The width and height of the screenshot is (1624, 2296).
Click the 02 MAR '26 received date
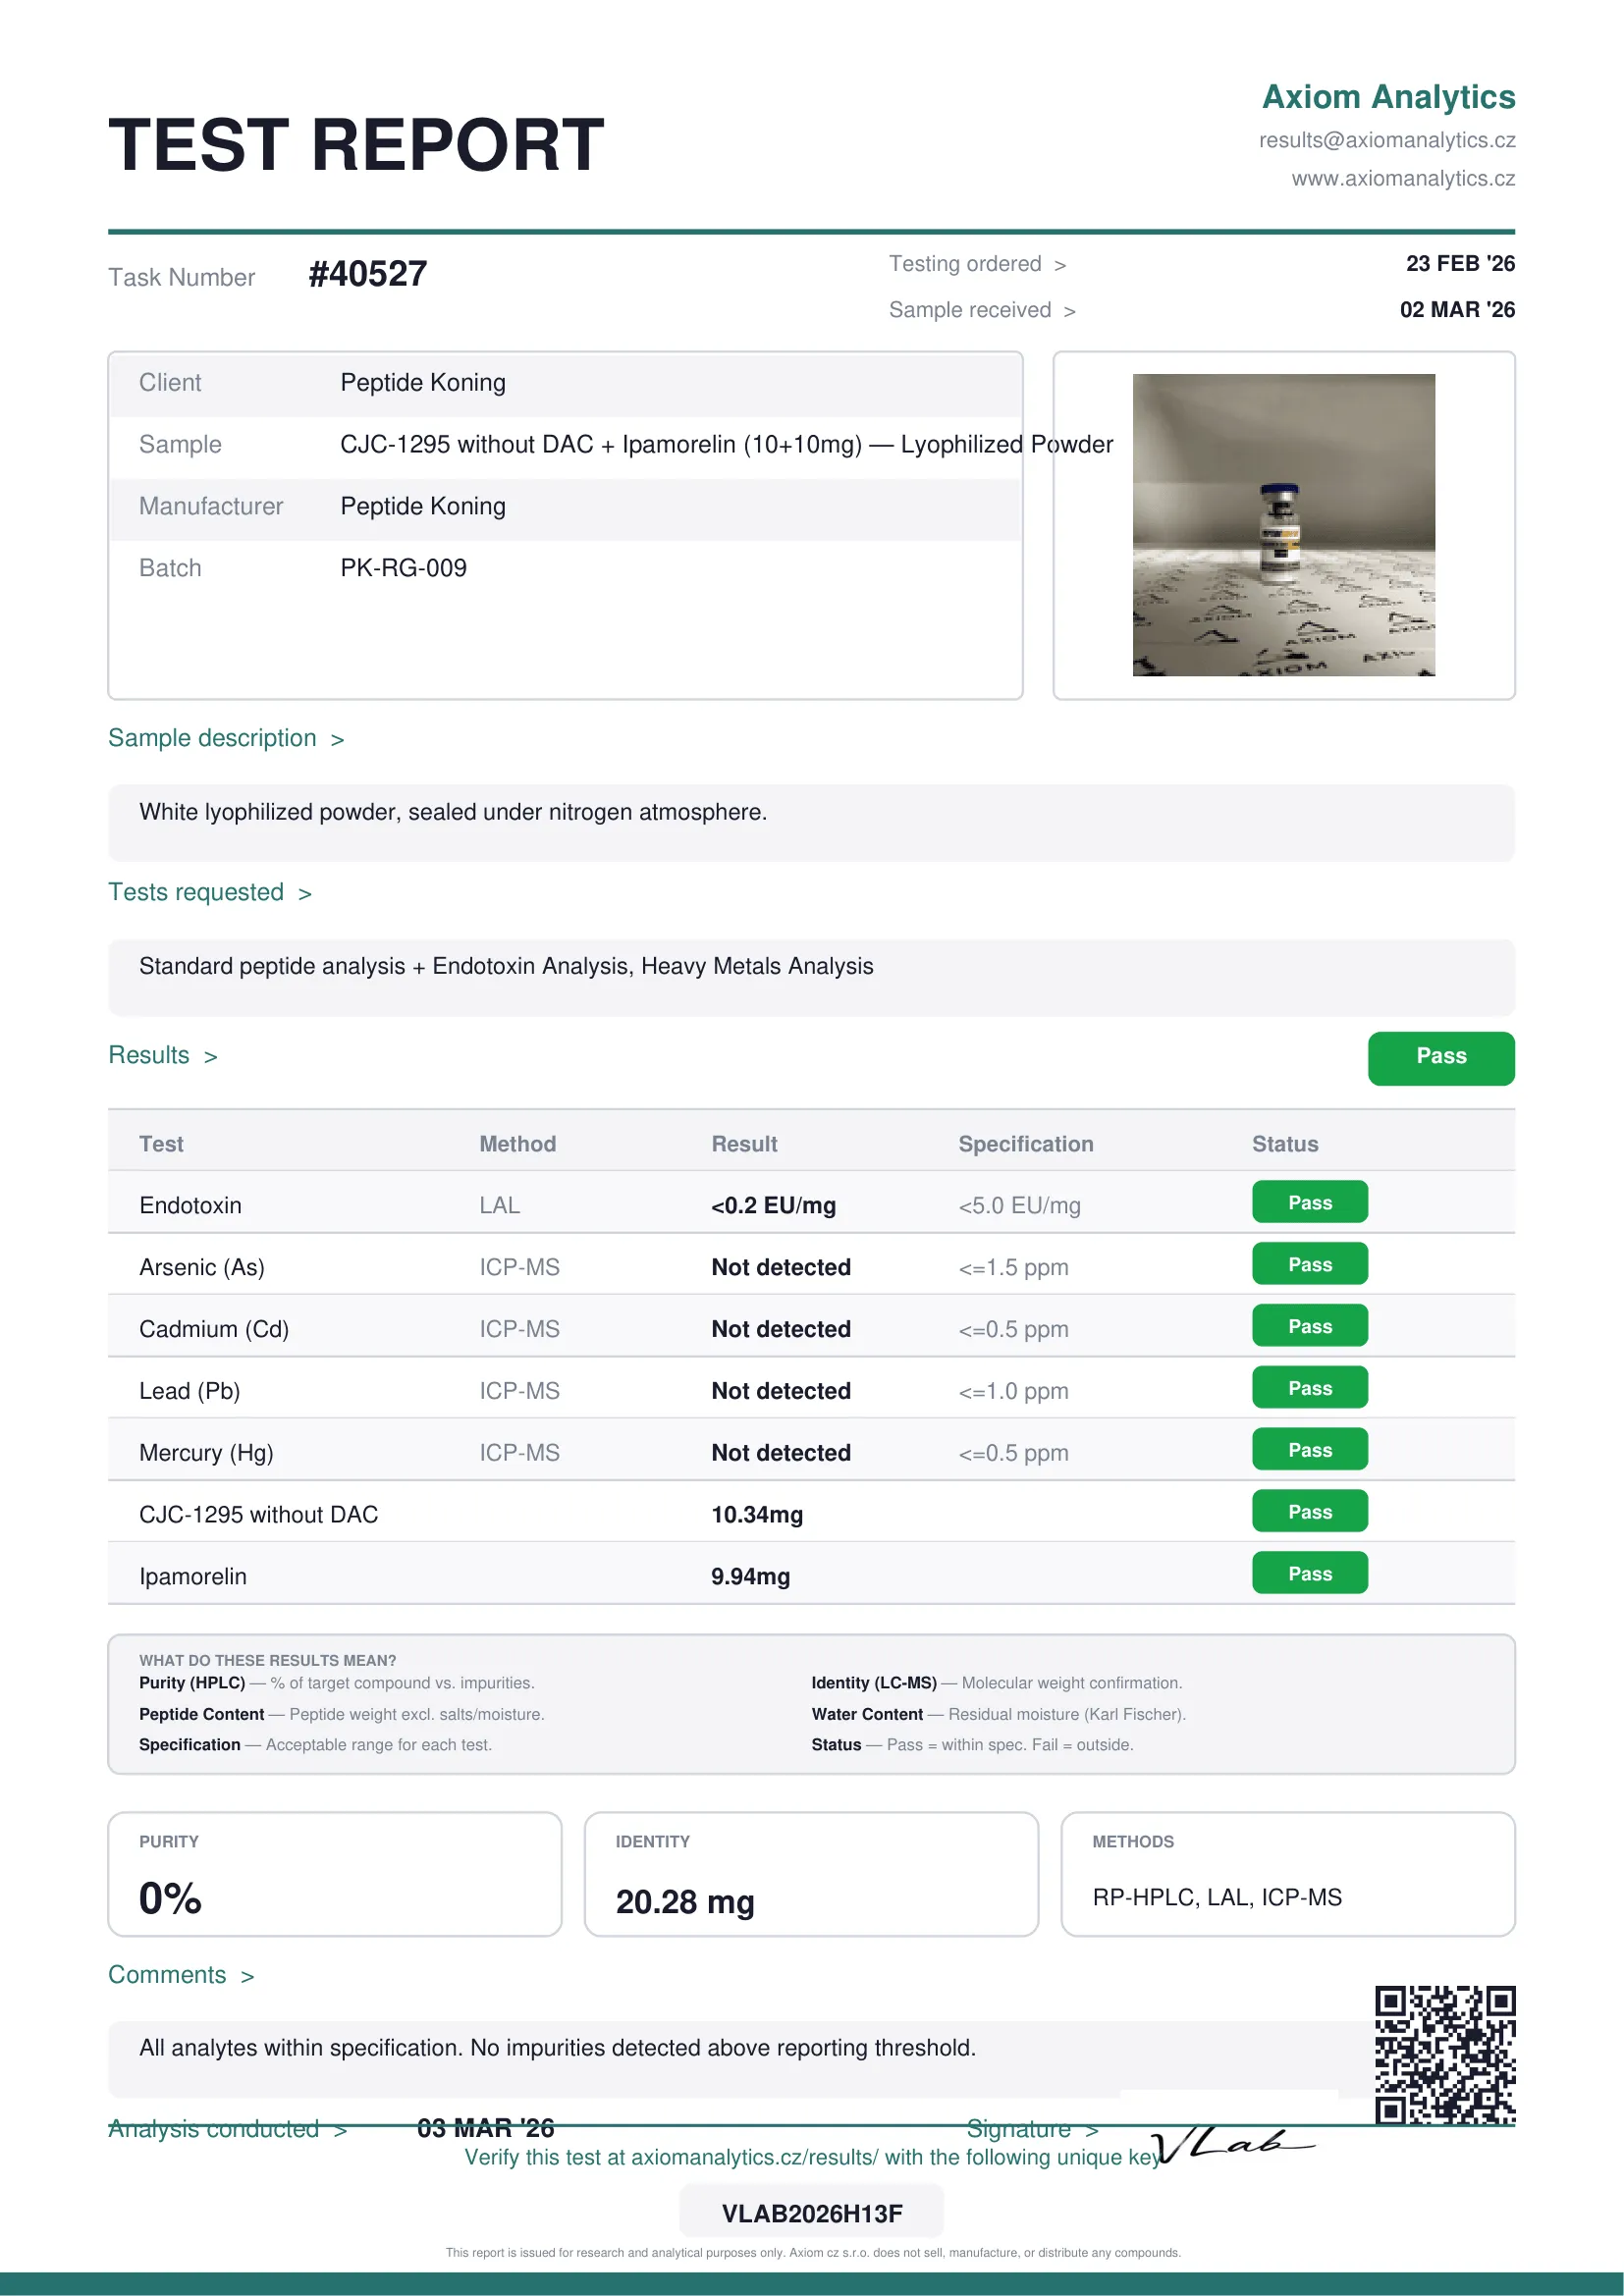click(1457, 309)
